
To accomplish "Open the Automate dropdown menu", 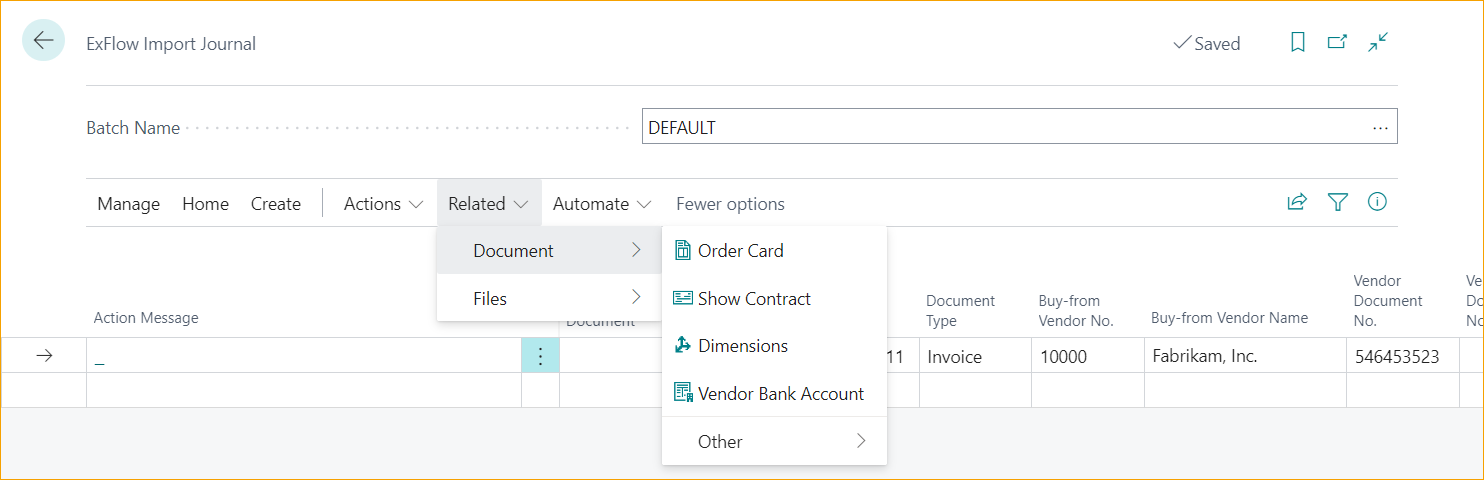I will click(x=602, y=204).
